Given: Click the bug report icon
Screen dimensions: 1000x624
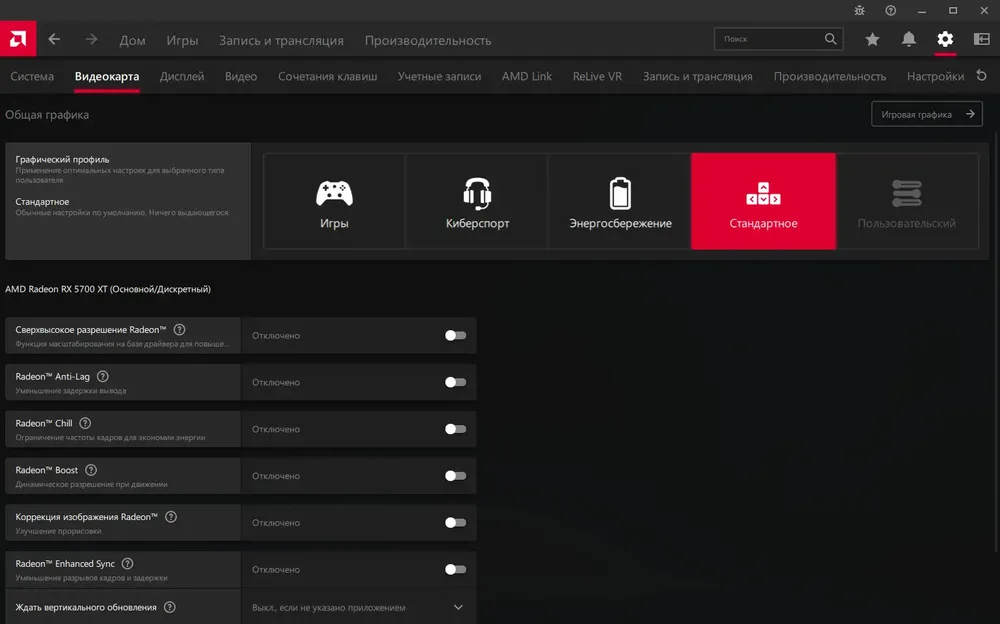Looking at the screenshot, I should tap(860, 10).
